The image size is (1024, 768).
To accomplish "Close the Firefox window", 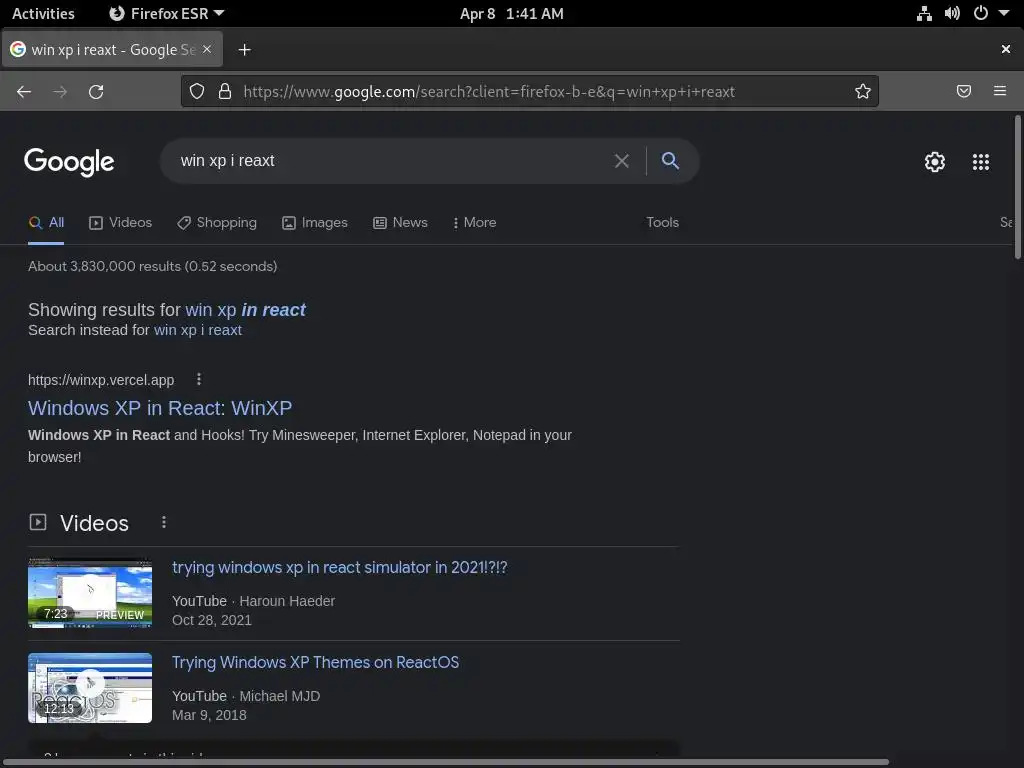I will (x=1006, y=49).
